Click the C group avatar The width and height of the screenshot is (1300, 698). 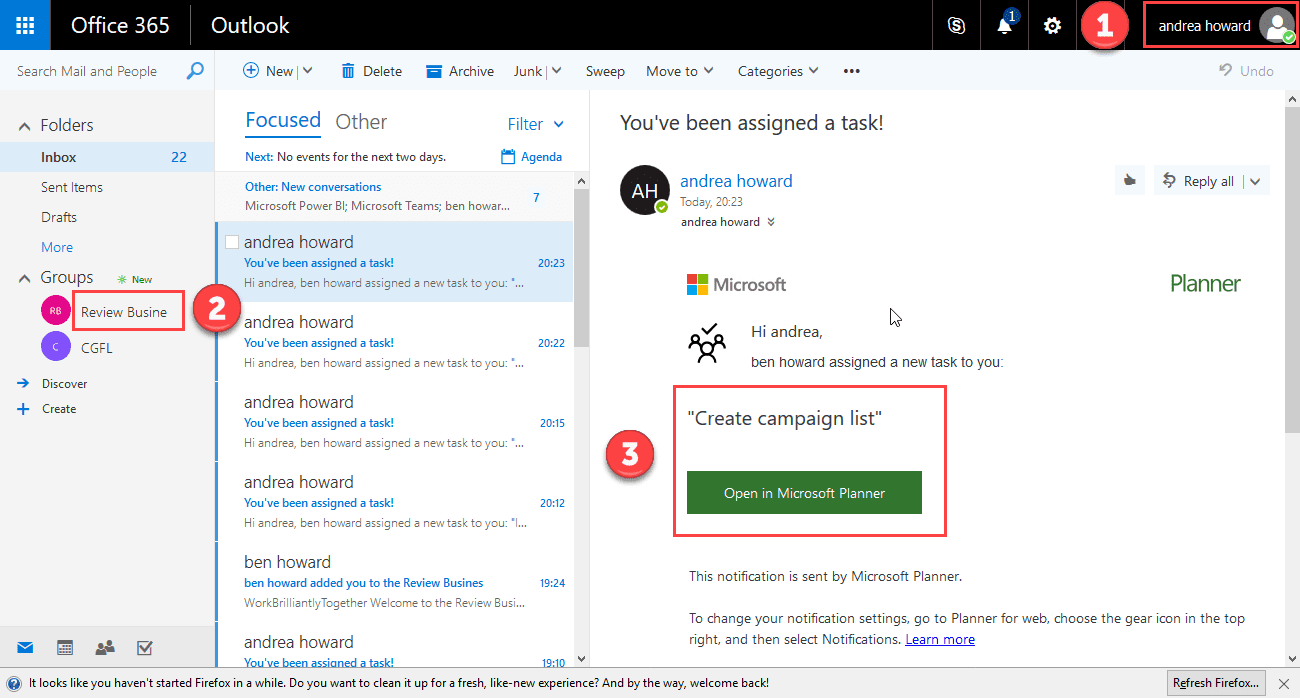point(56,346)
